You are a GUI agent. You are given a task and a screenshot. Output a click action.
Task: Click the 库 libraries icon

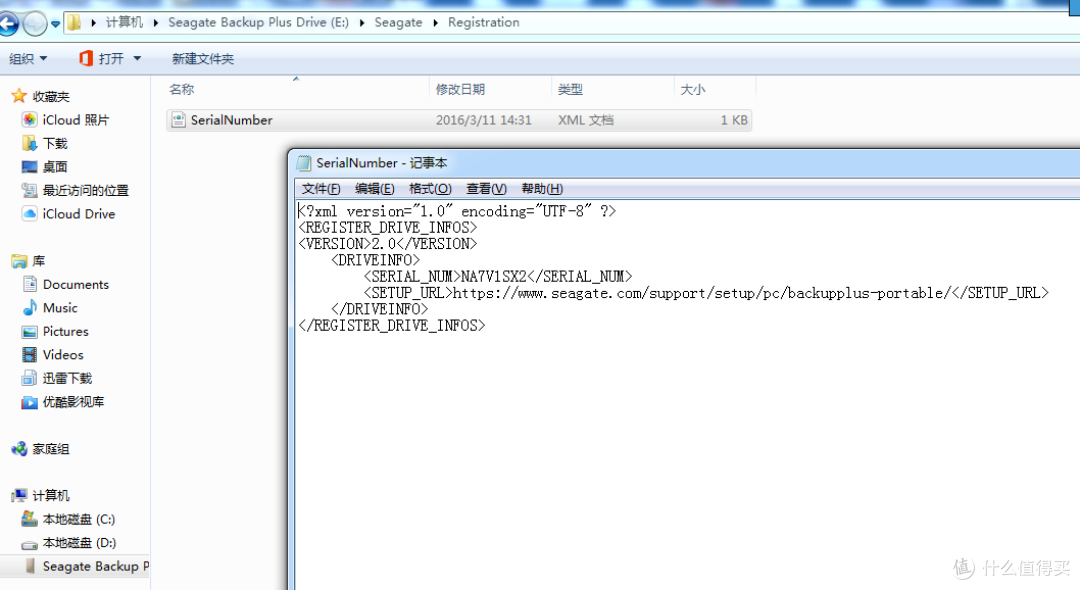(x=19, y=261)
